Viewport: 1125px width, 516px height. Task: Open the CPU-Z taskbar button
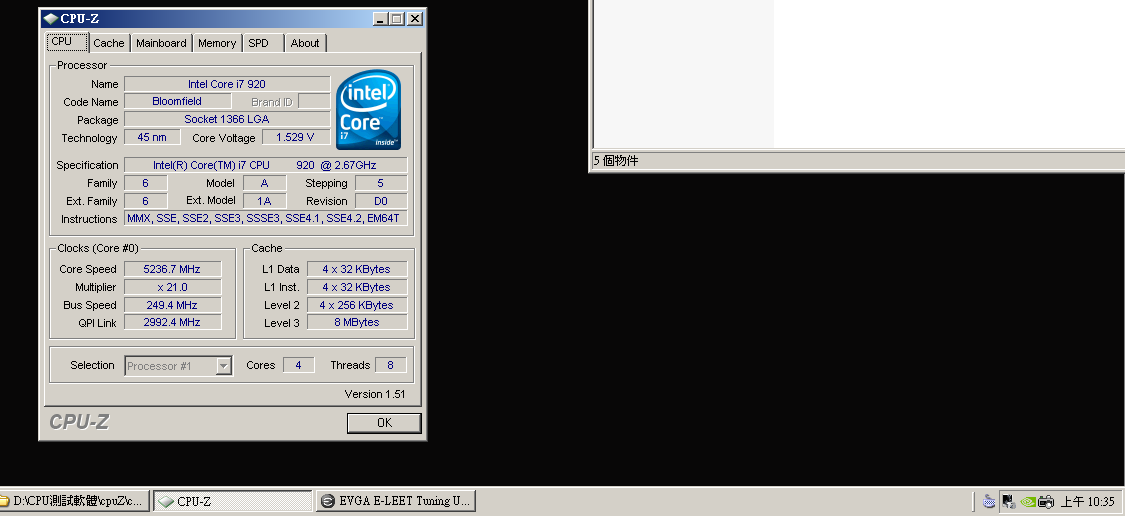tap(233, 501)
